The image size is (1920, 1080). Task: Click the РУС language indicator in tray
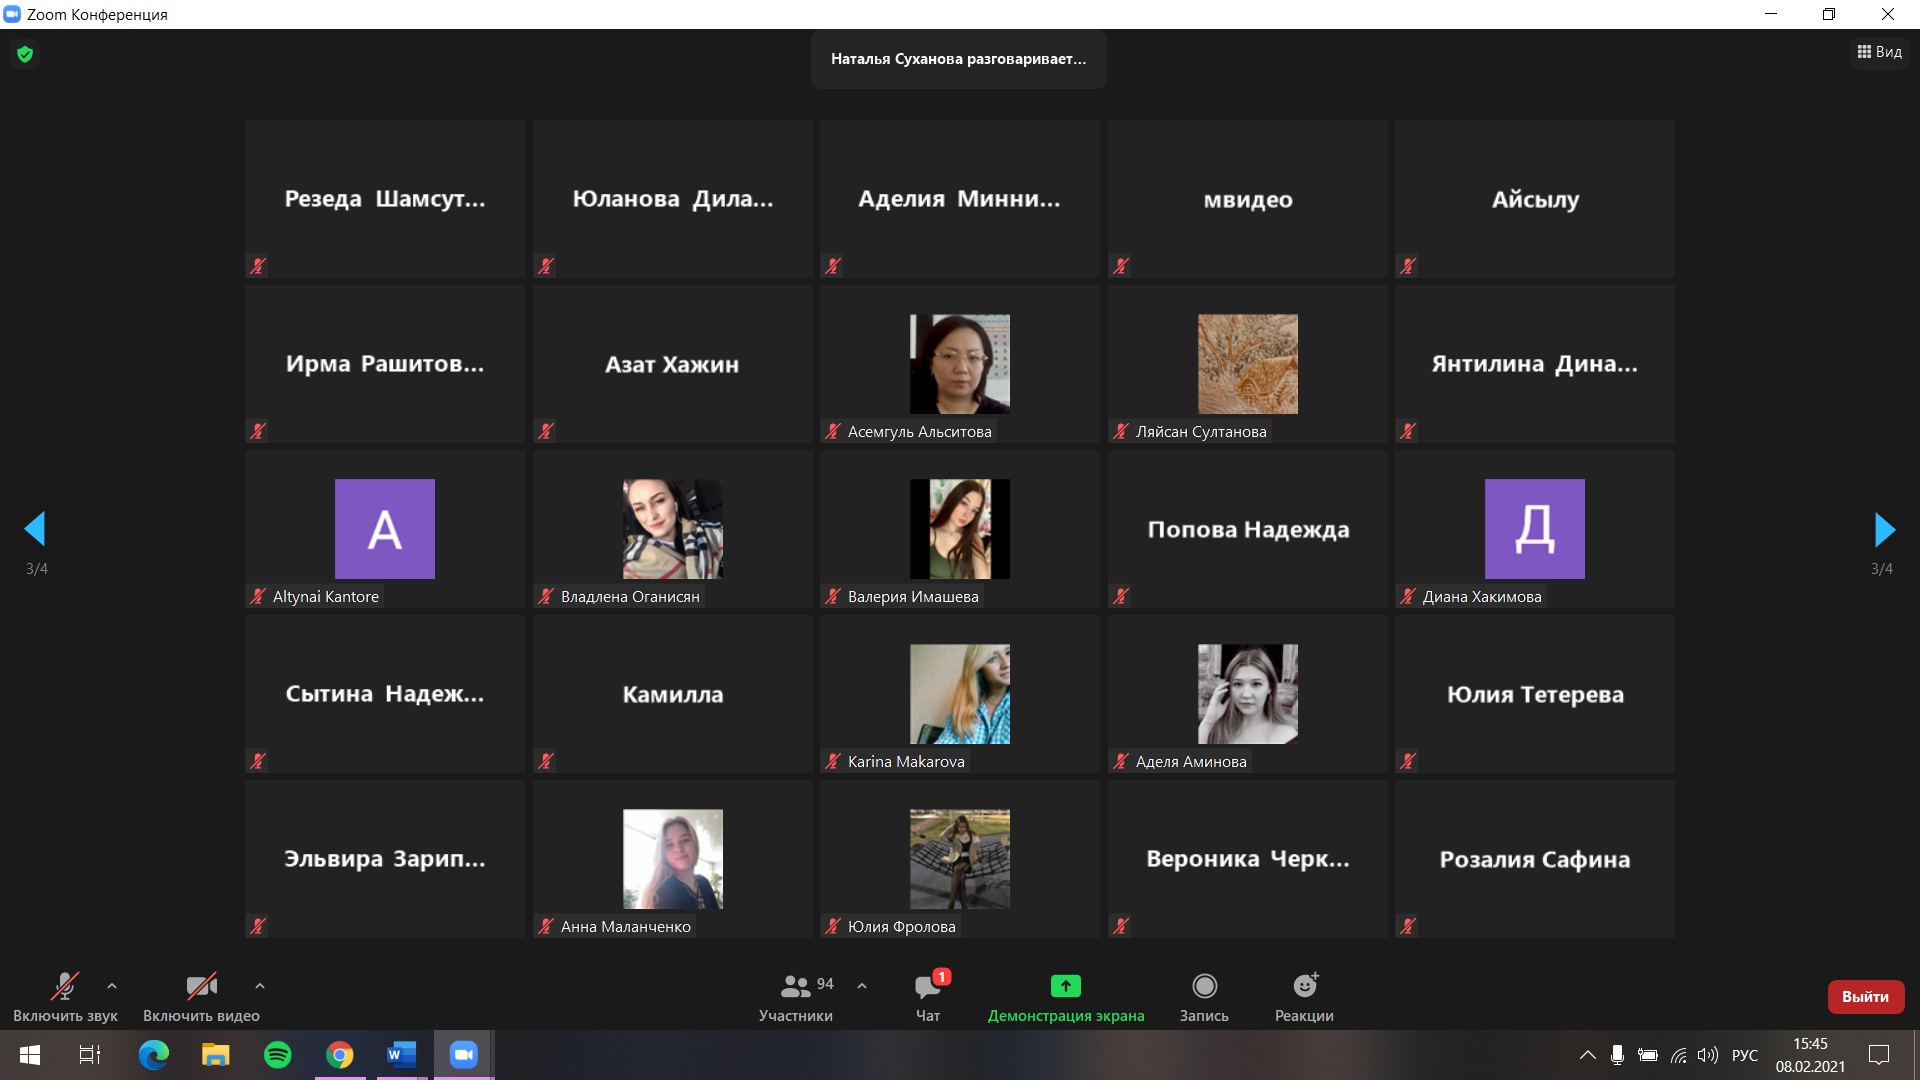1744,1055
